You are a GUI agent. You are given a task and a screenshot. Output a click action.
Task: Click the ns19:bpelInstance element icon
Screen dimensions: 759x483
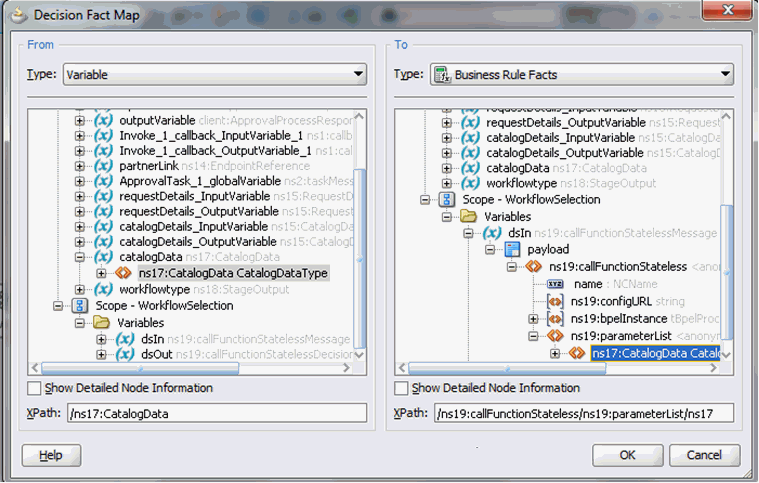pyautogui.click(x=555, y=318)
